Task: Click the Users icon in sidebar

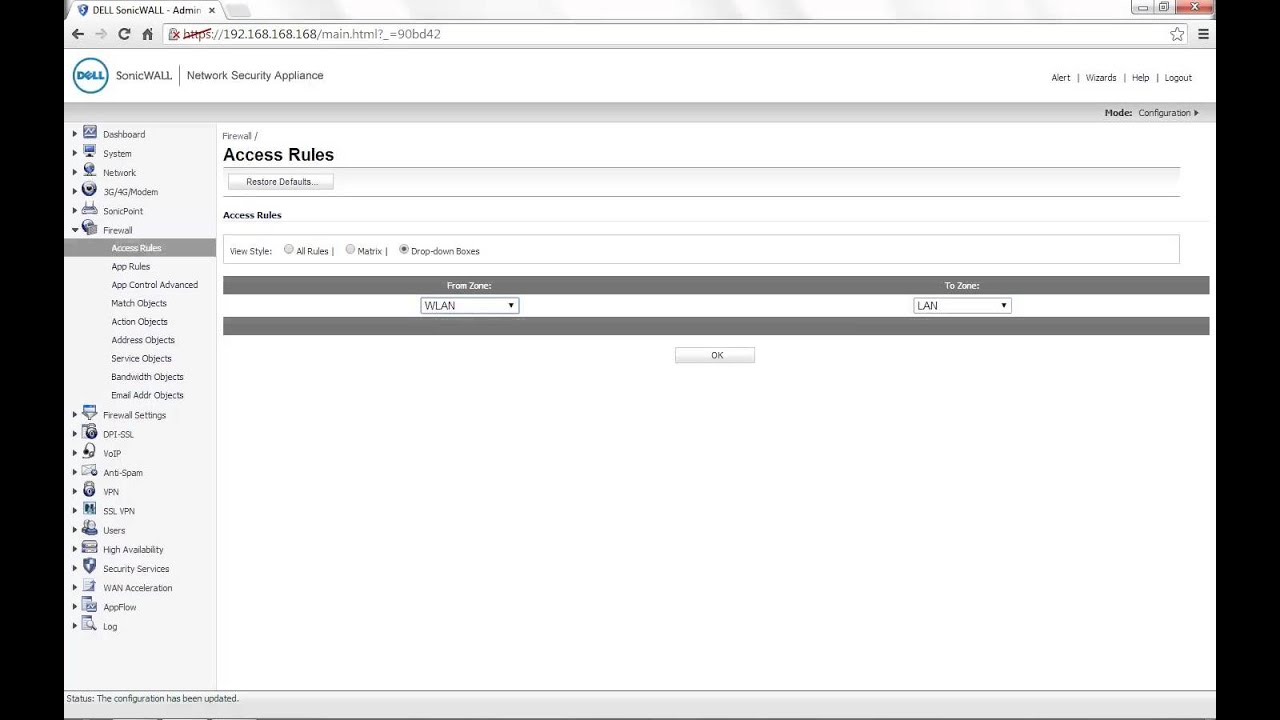Action: 90,529
